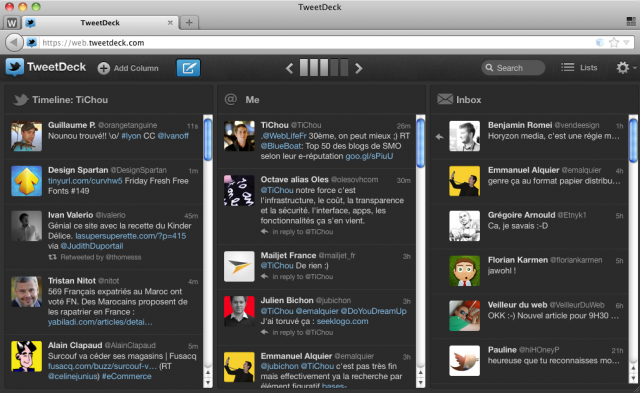Open the fusacq.com/buzz/surcouf link
Image resolution: width=640 pixels, height=393 pixels.
click(x=102, y=366)
